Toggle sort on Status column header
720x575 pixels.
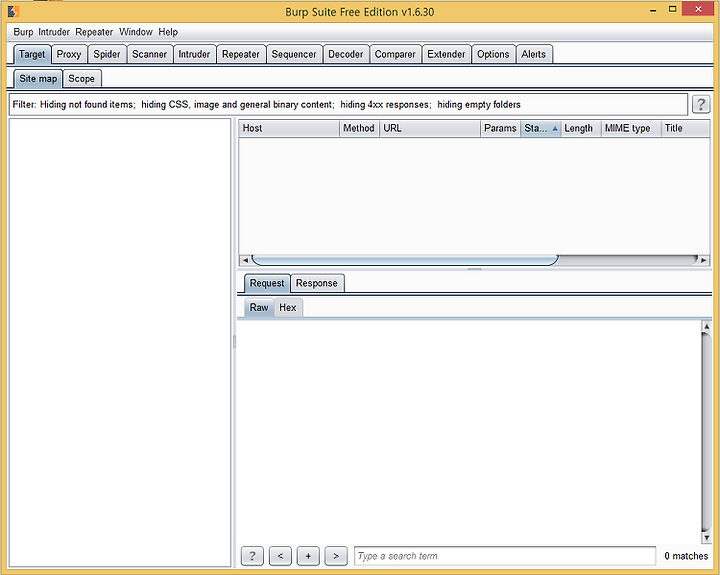point(540,129)
